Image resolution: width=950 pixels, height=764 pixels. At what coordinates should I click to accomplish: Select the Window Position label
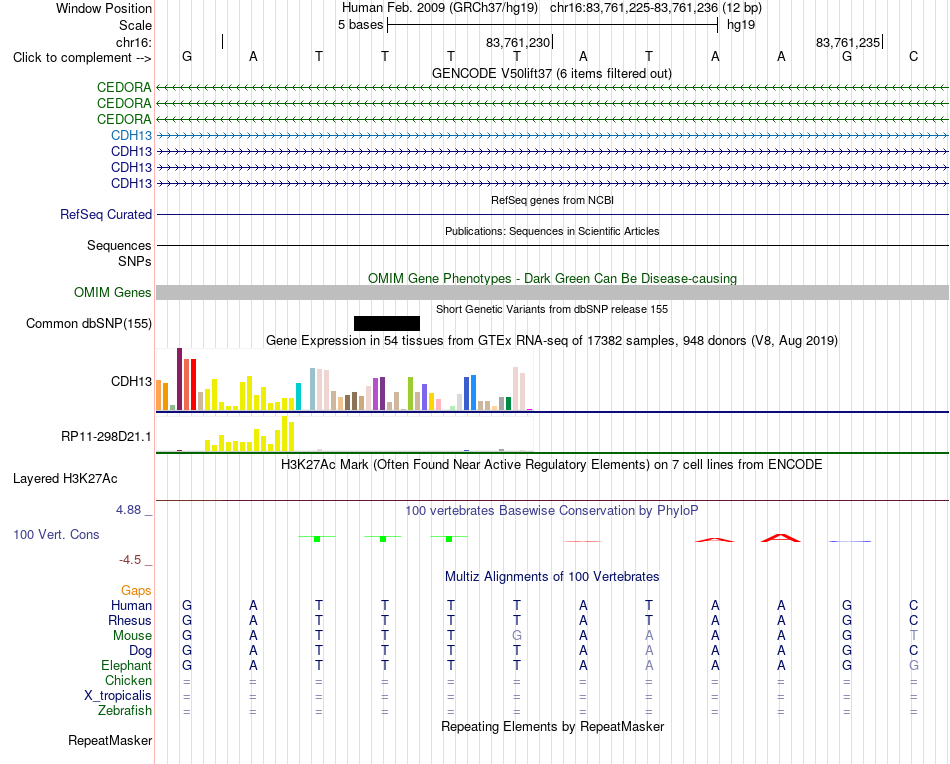[x=104, y=8]
